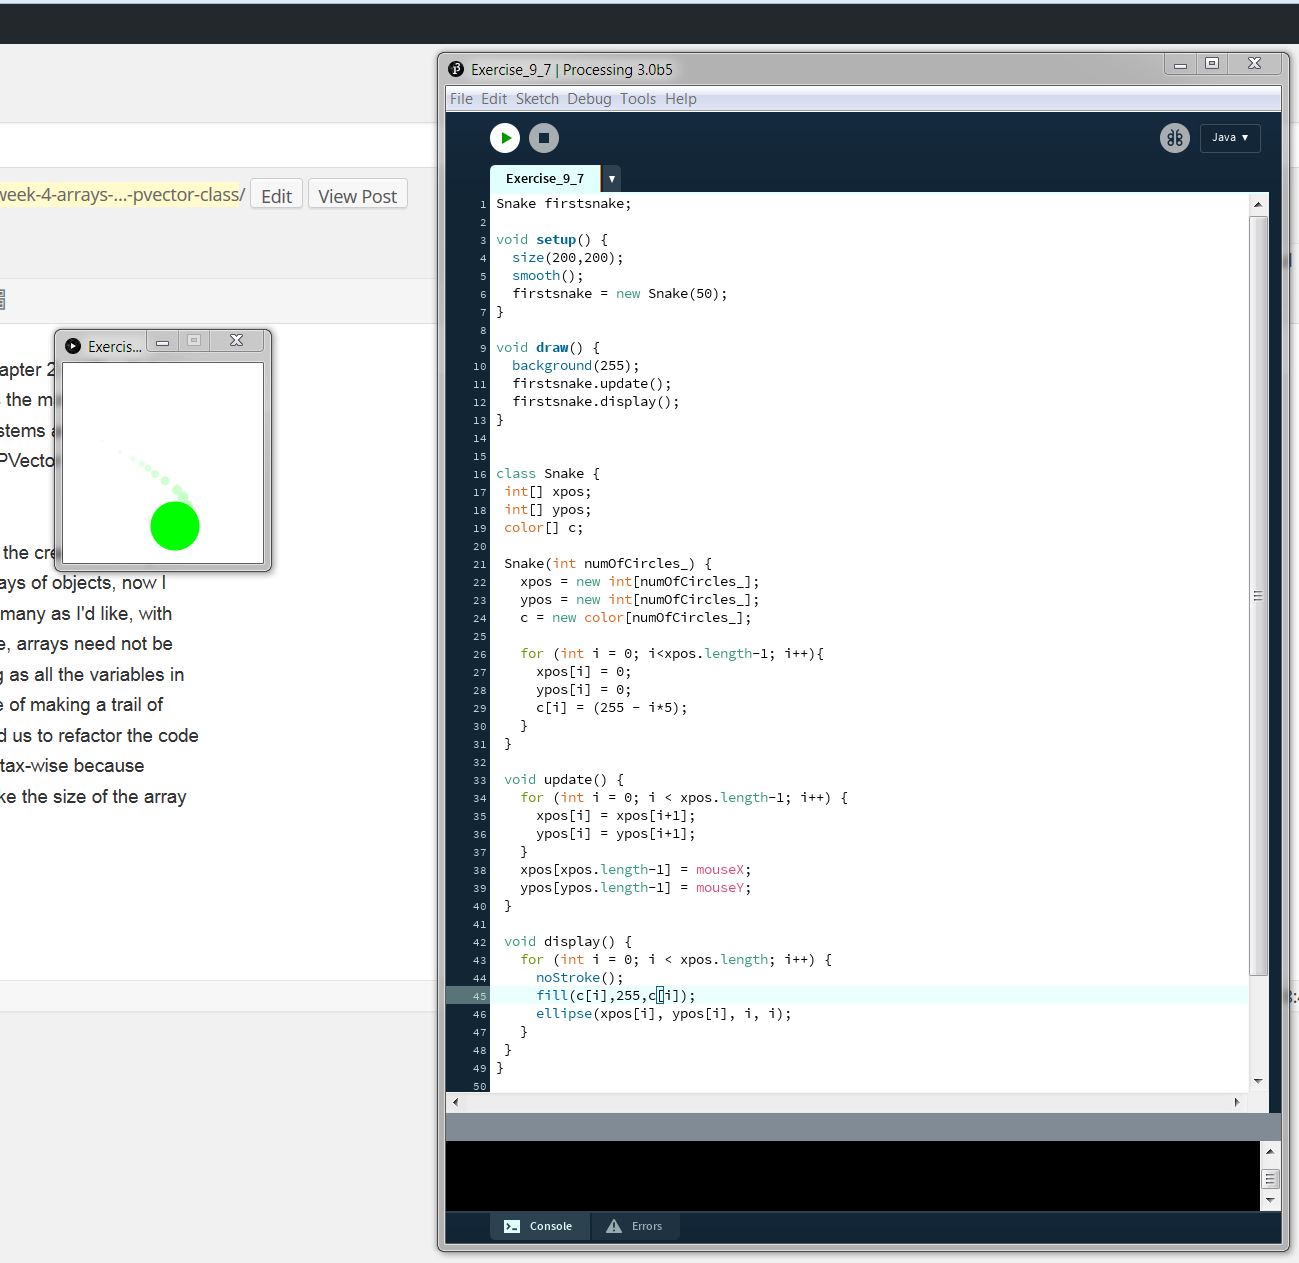Click the View Post button

[x=357, y=196]
